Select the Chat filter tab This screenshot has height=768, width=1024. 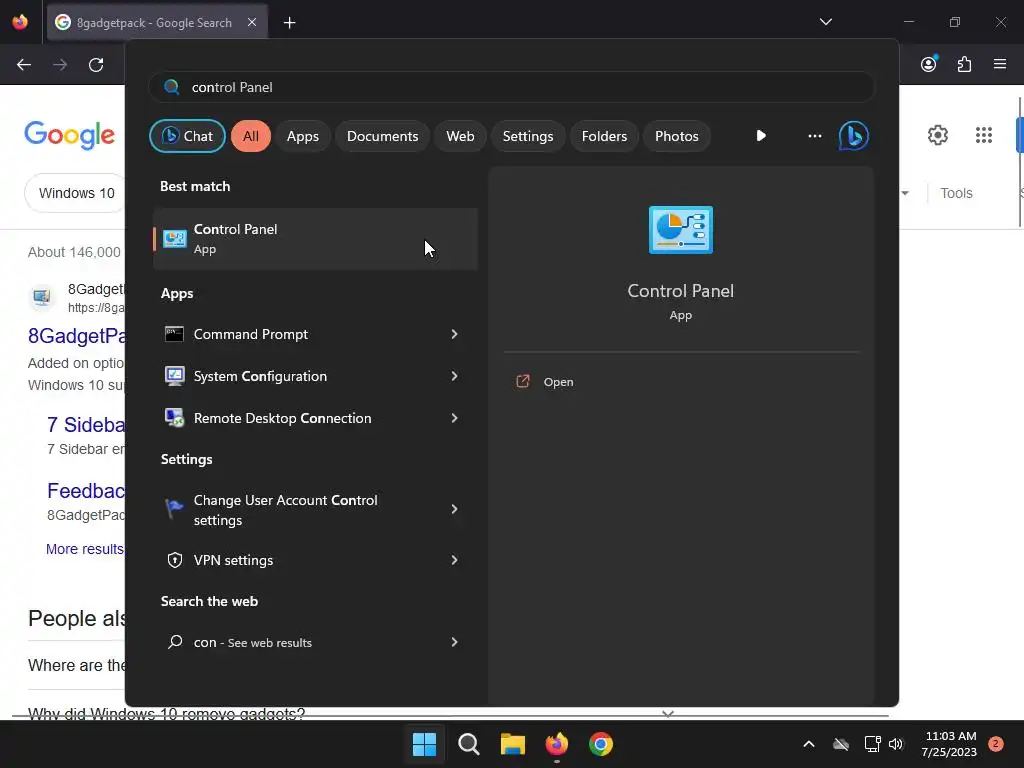pos(187,136)
